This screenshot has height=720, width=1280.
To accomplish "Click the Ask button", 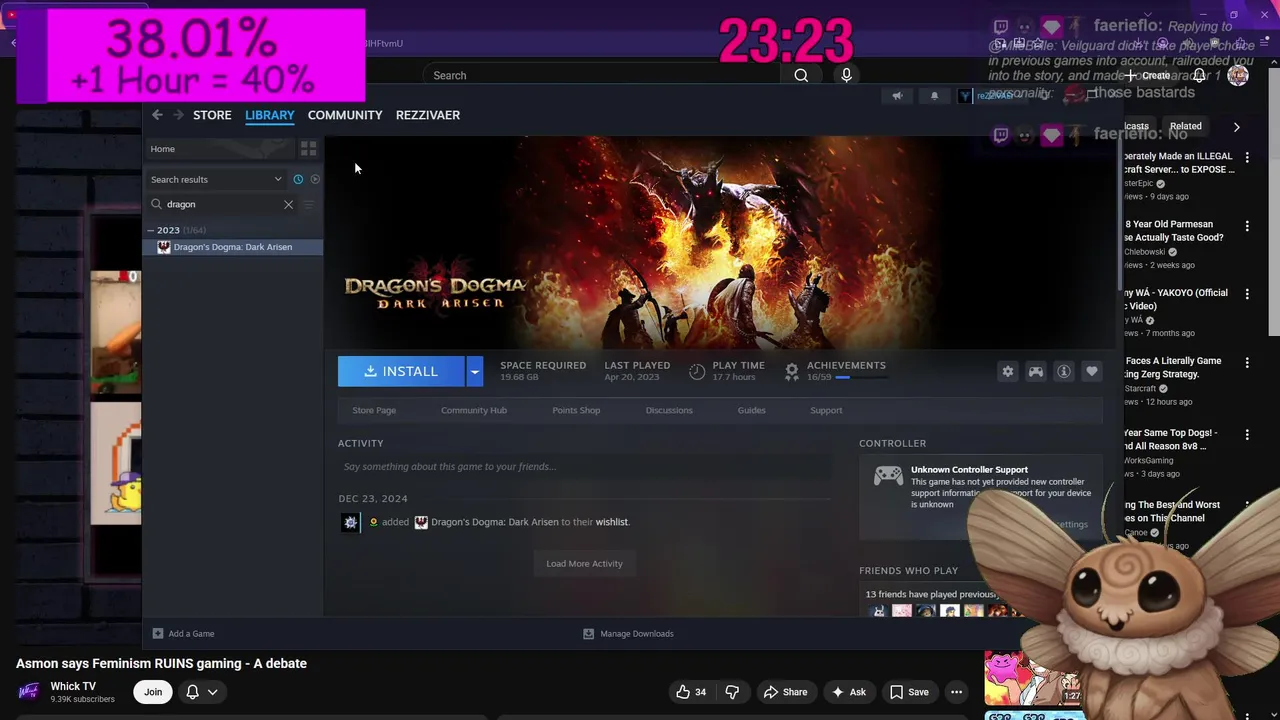I will coord(848,692).
